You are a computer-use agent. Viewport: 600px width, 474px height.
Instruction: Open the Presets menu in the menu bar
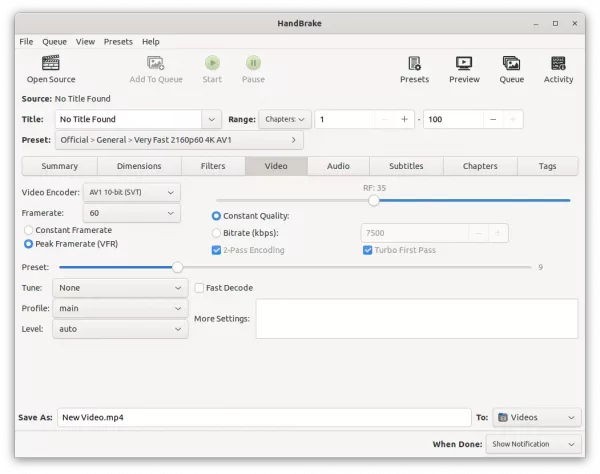coord(118,42)
